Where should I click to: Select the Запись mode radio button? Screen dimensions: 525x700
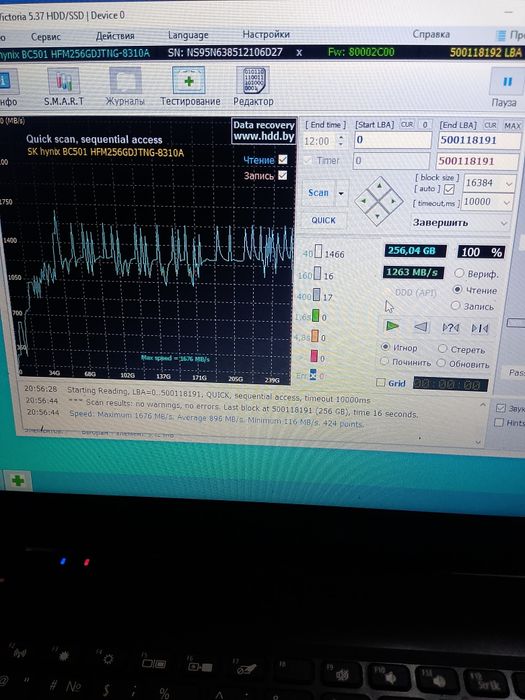point(455,306)
